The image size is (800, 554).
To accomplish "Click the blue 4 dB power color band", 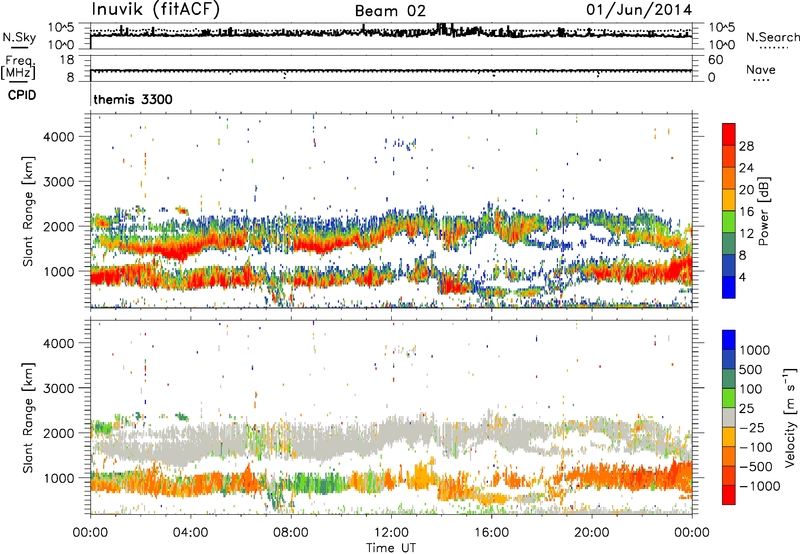I will click(729, 287).
